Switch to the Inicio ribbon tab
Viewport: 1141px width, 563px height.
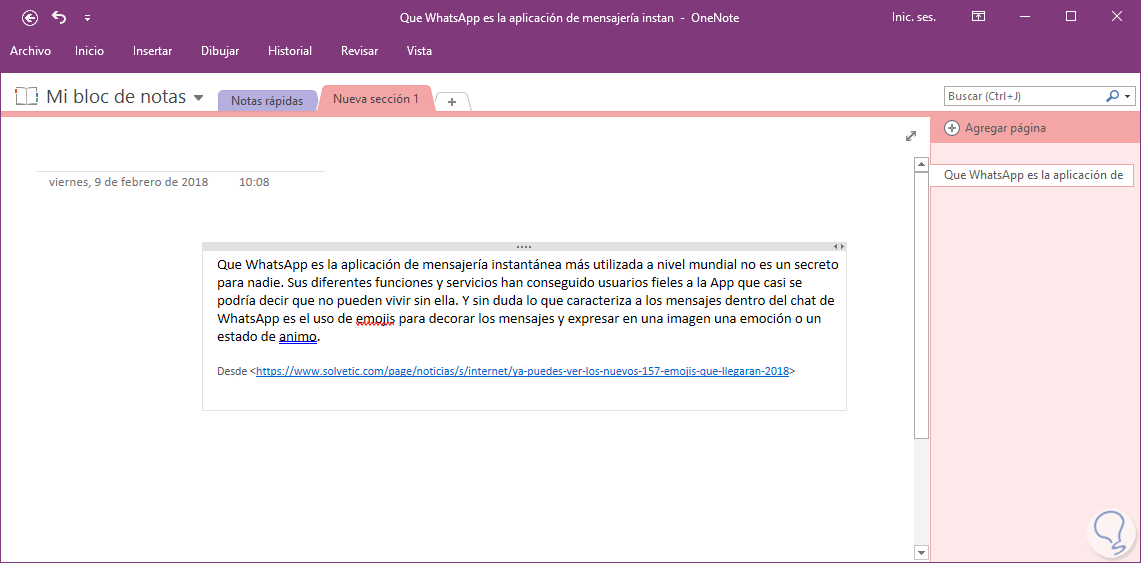[90, 51]
